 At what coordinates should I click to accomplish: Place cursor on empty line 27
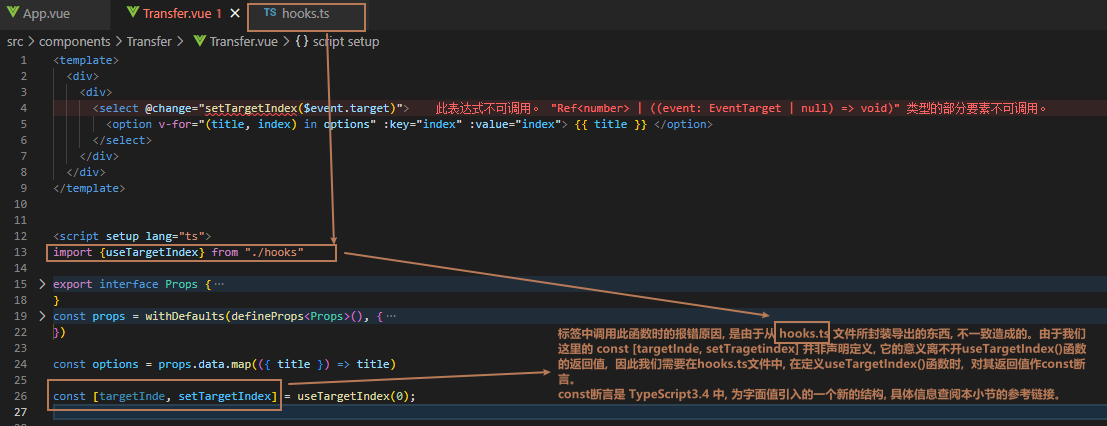[x=300, y=412]
